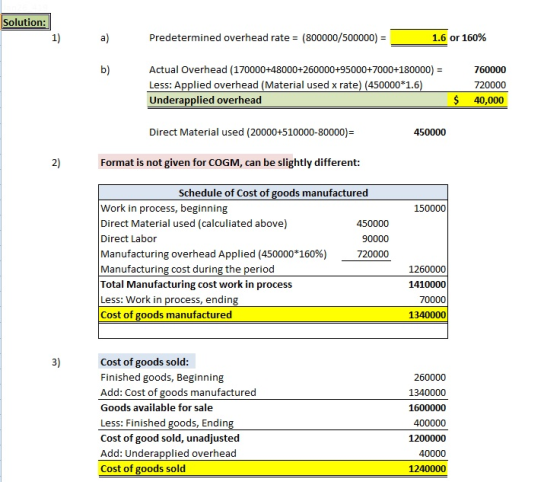Click 'Cost of good sold, unadjusted' label
This screenshot has height=482, width=560.
point(170,438)
